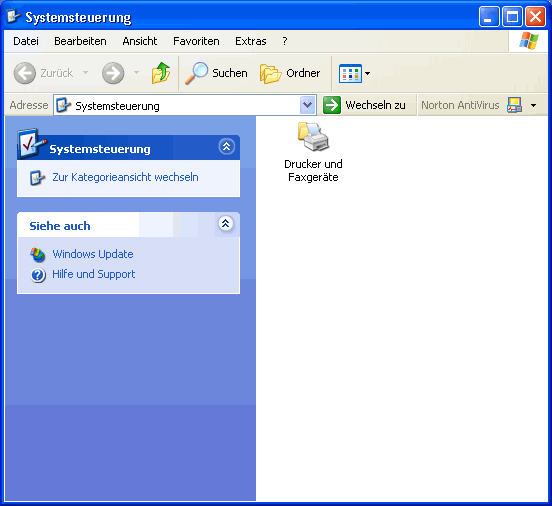The image size is (552, 506).
Task: Go up one folder level icon
Action: click(x=161, y=73)
